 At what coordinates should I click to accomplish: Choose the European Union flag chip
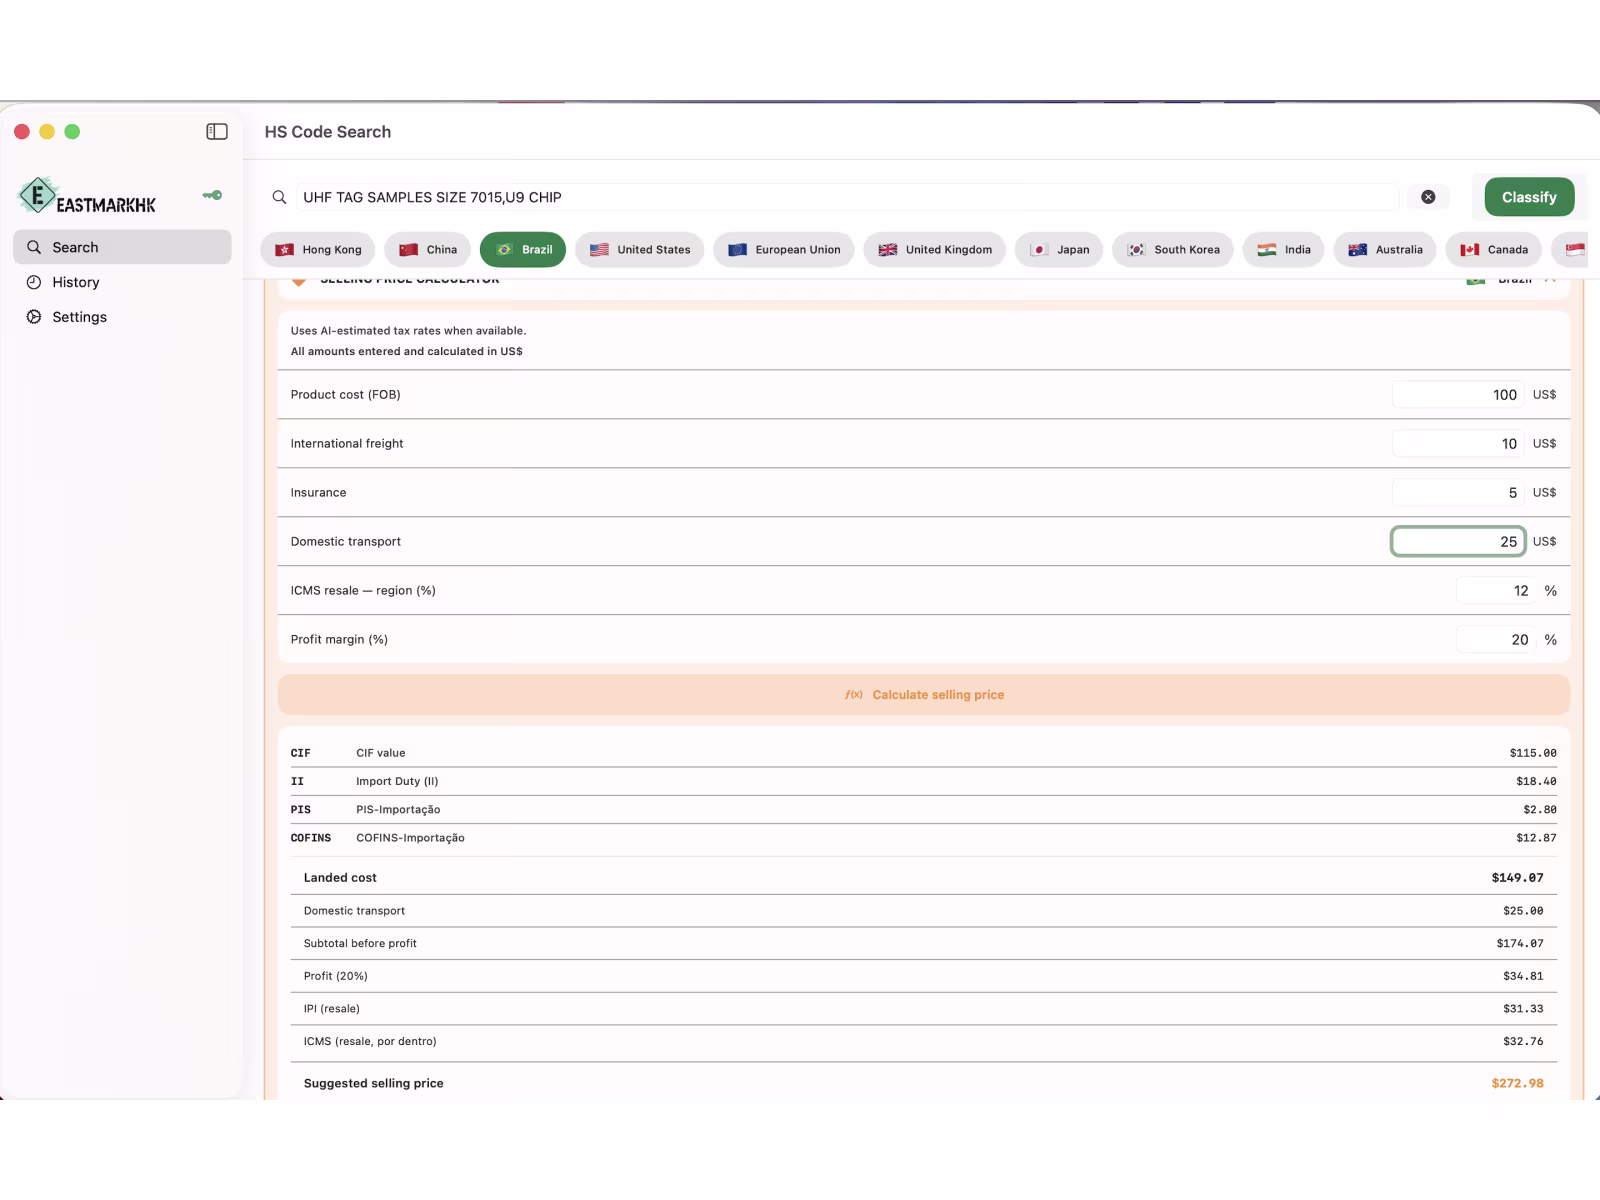[784, 250]
